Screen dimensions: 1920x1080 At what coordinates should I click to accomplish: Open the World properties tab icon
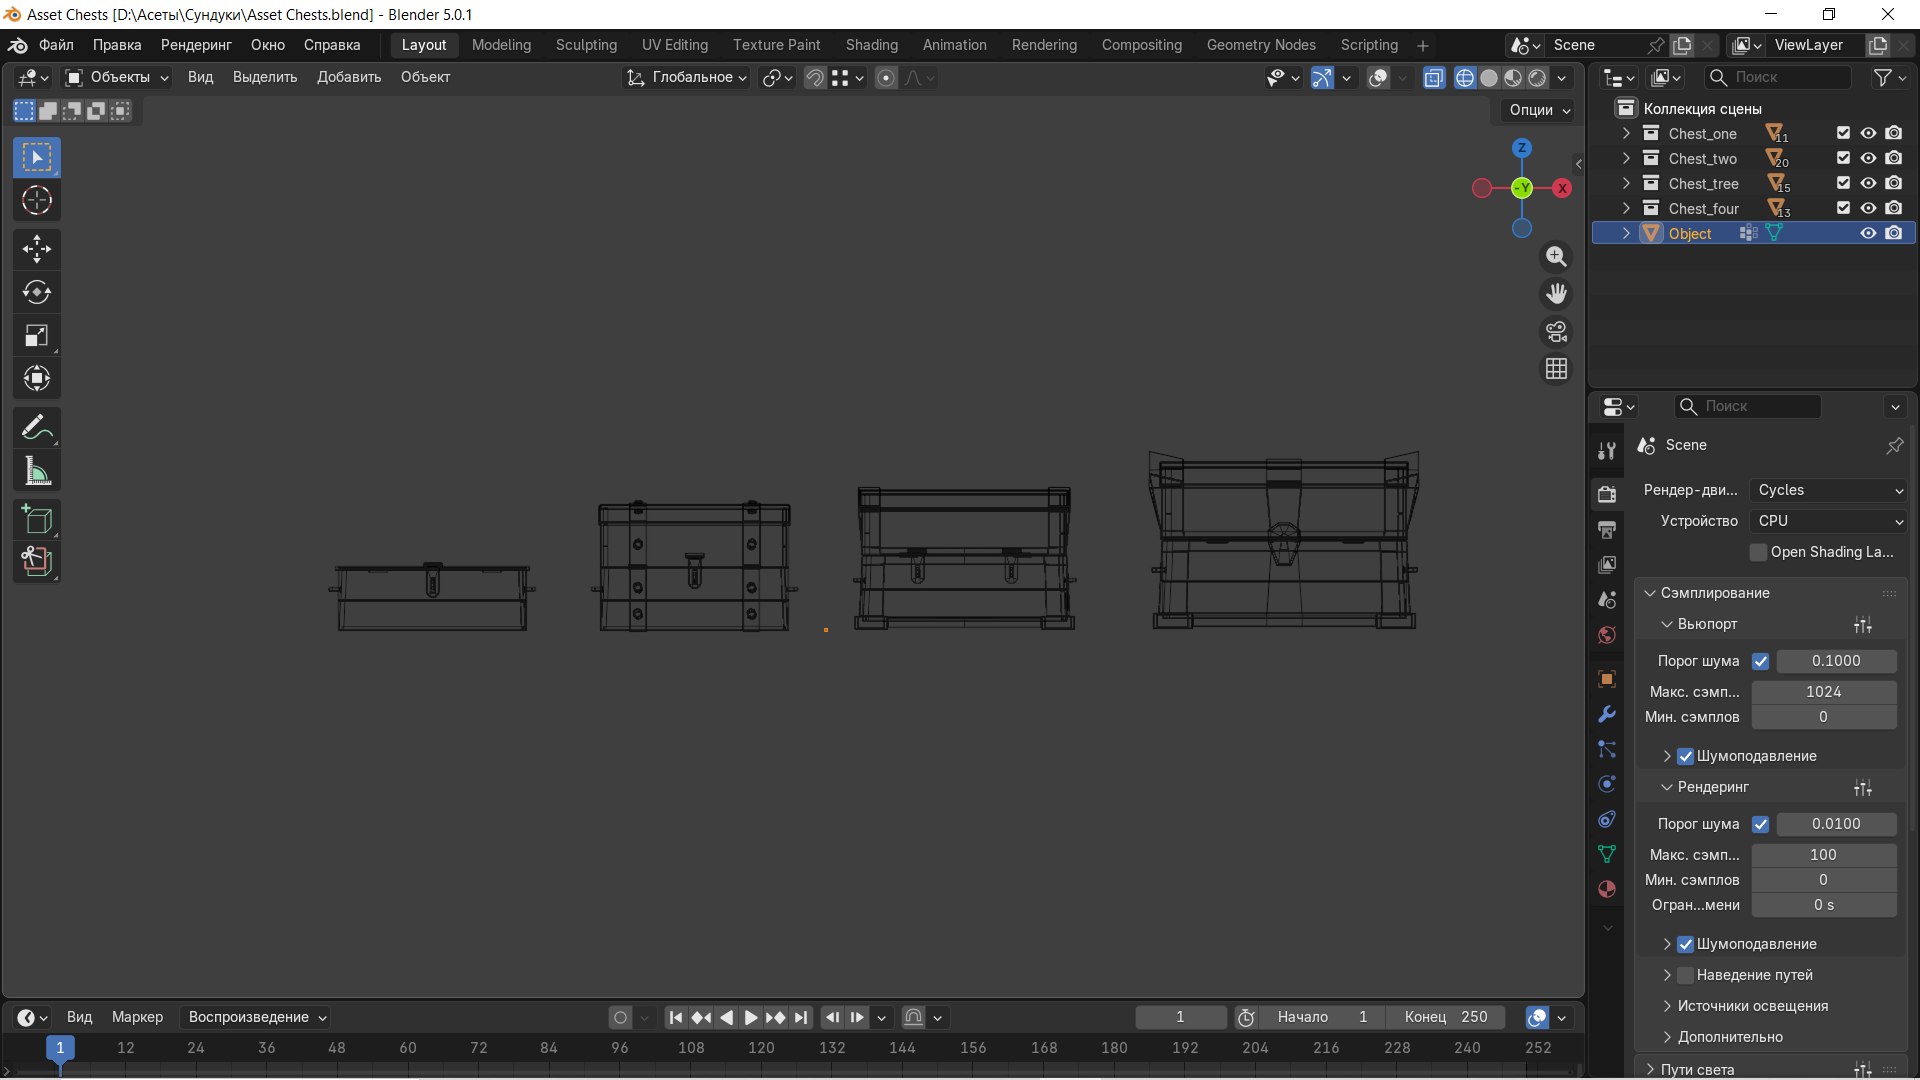tap(1607, 635)
